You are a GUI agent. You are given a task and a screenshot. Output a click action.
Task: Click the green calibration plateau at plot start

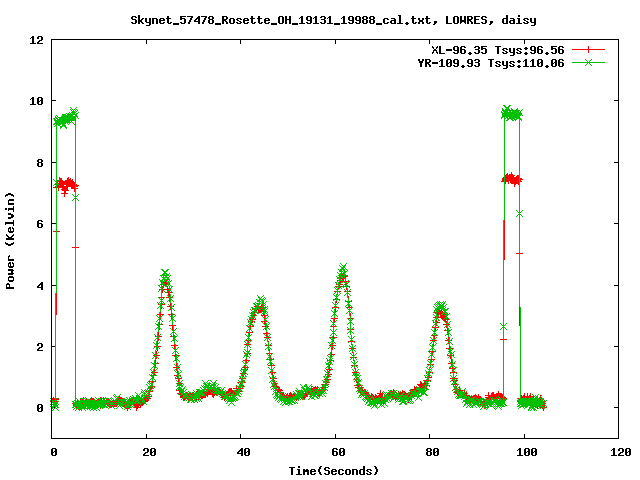[x=66, y=118]
